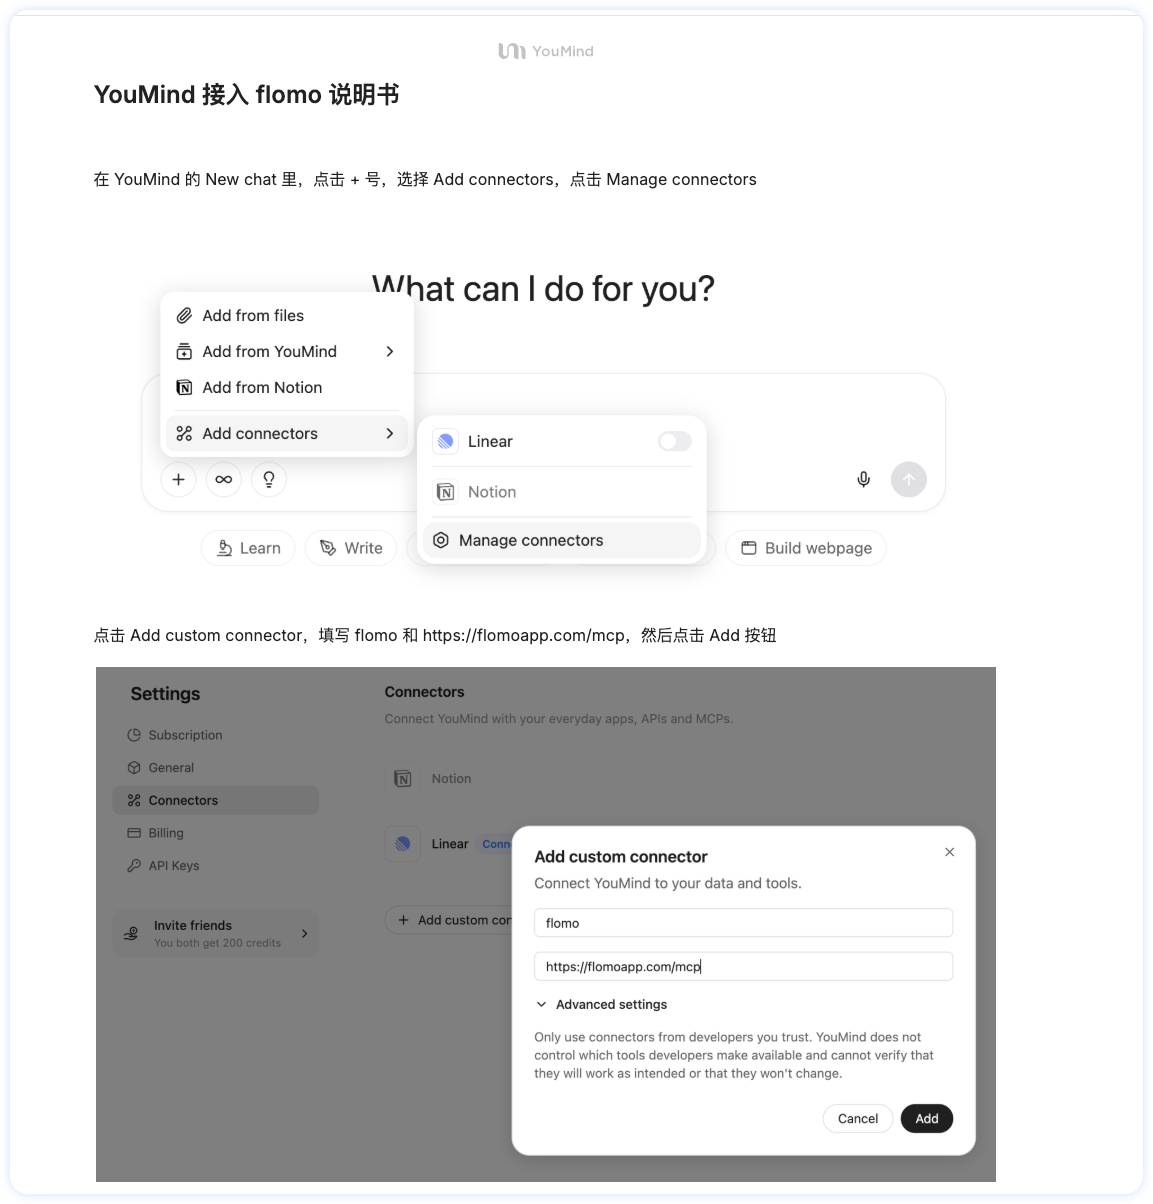Click the microphone voice input icon

[864, 479]
